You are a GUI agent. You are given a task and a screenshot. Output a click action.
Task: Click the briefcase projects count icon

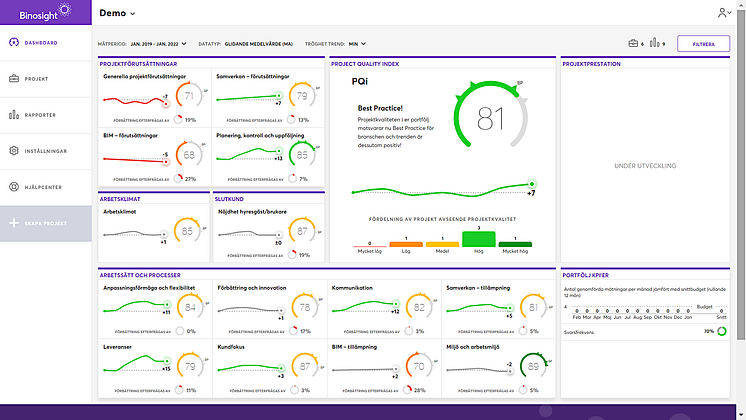pos(633,43)
